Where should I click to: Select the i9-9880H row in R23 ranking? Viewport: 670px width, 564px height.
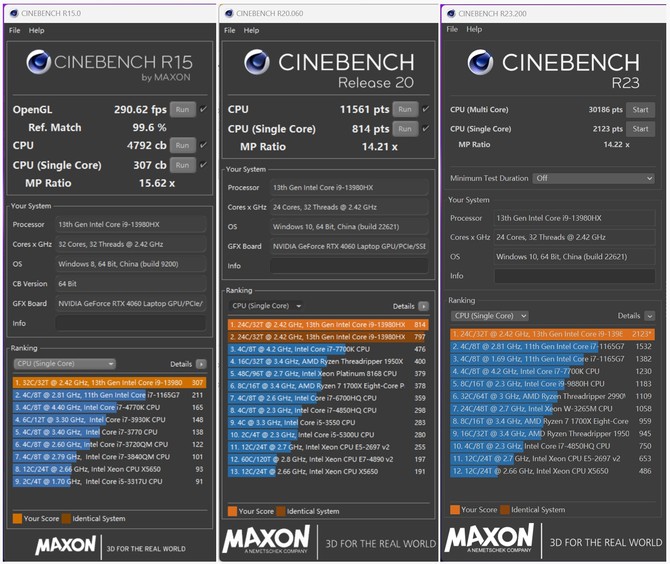point(552,384)
